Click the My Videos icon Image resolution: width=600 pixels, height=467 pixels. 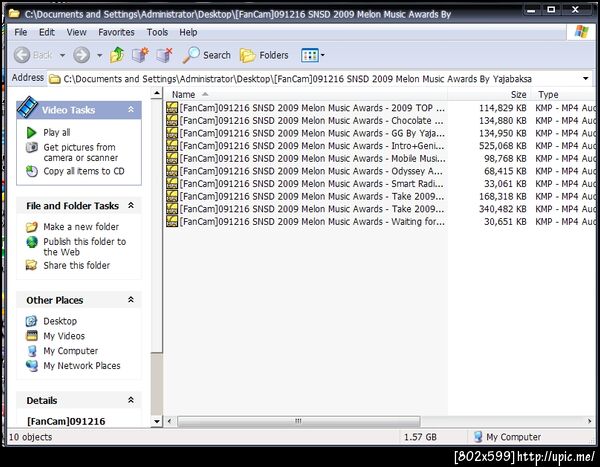click(x=31, y=336)
